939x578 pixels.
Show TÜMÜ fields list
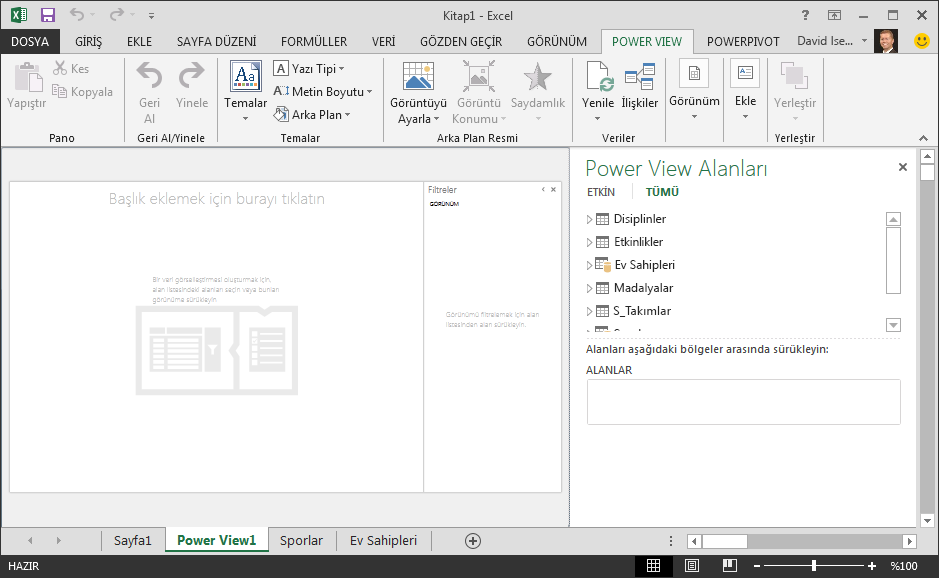662,192
